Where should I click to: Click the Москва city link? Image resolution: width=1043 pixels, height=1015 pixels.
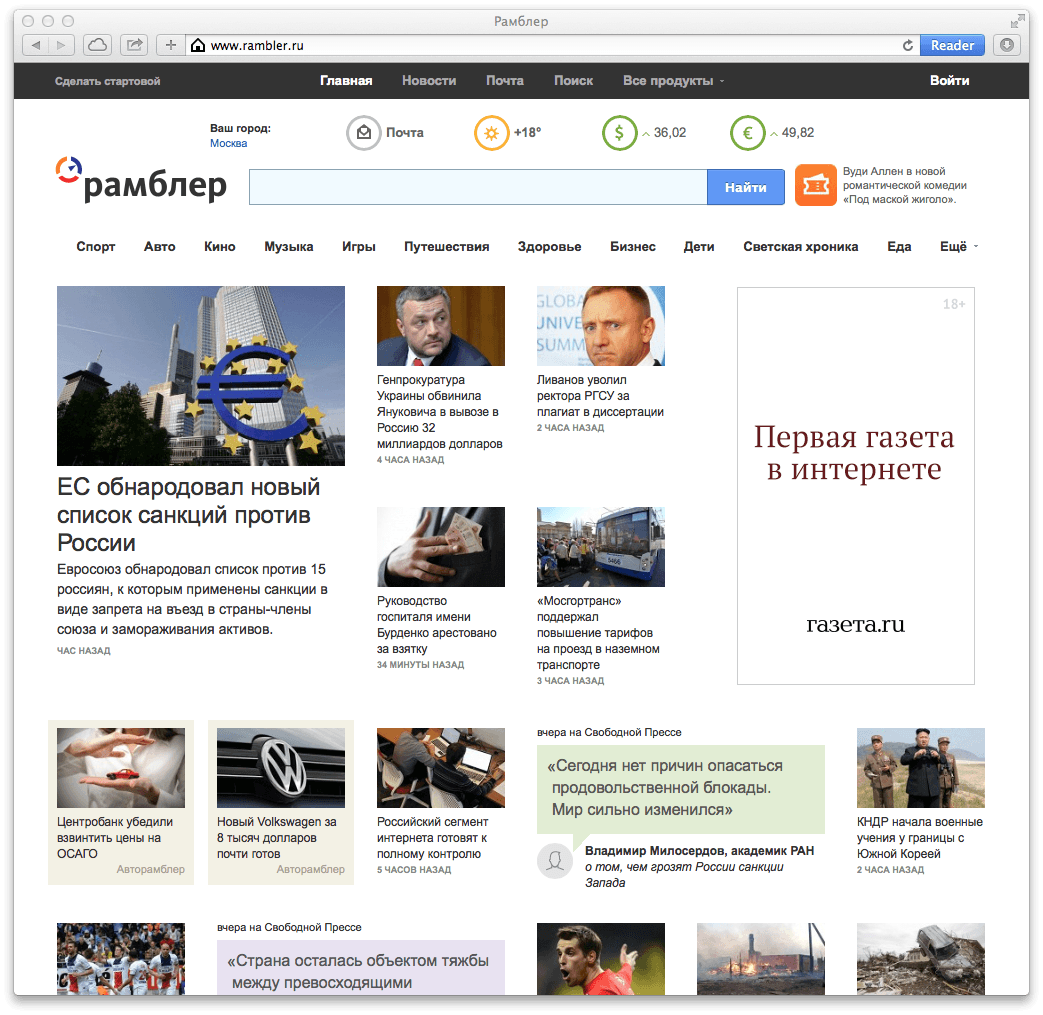(228, 143)
